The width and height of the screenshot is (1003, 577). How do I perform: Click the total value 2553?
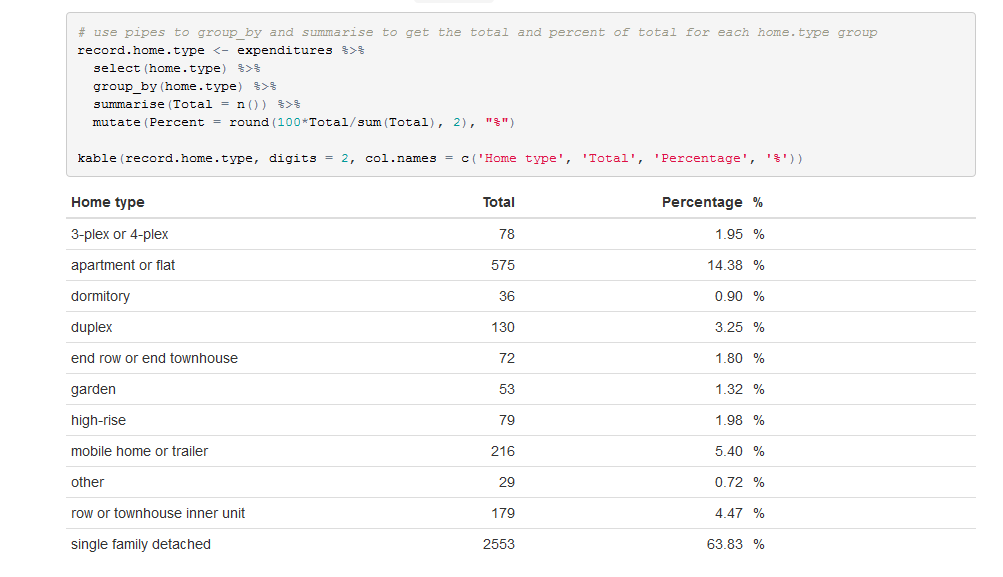tap(498, 544)
